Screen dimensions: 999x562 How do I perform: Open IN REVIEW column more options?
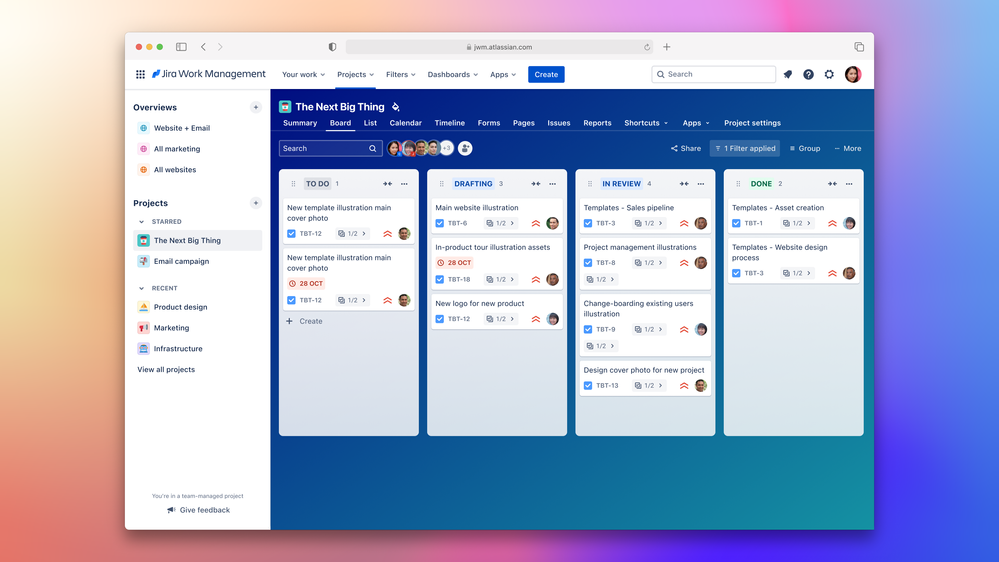[x=701, y=184]
